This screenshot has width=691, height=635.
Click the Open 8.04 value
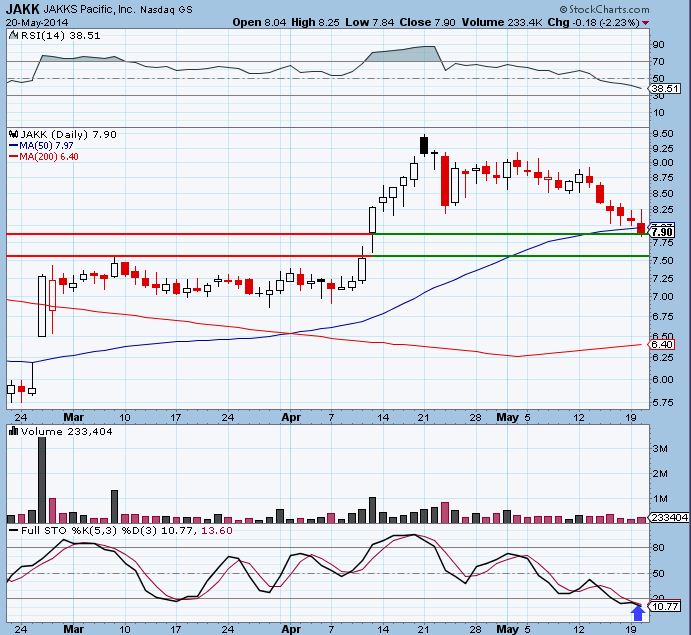click(259, 22)
